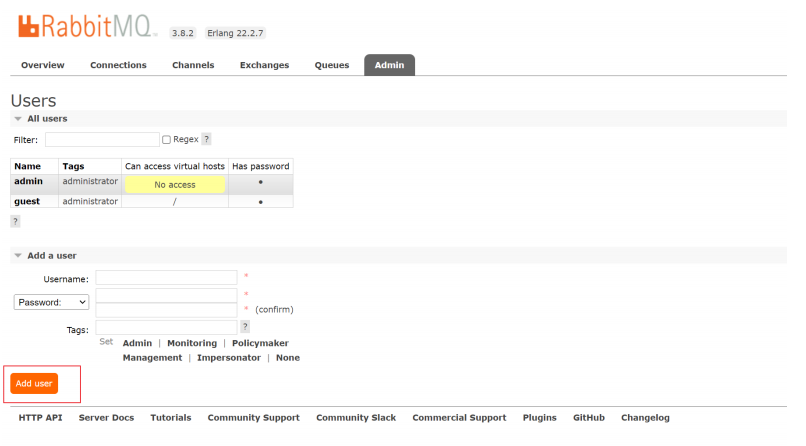Viewport: 806px width, 446px height.
Task: Open the GitHub footer link
Action: 589,418
